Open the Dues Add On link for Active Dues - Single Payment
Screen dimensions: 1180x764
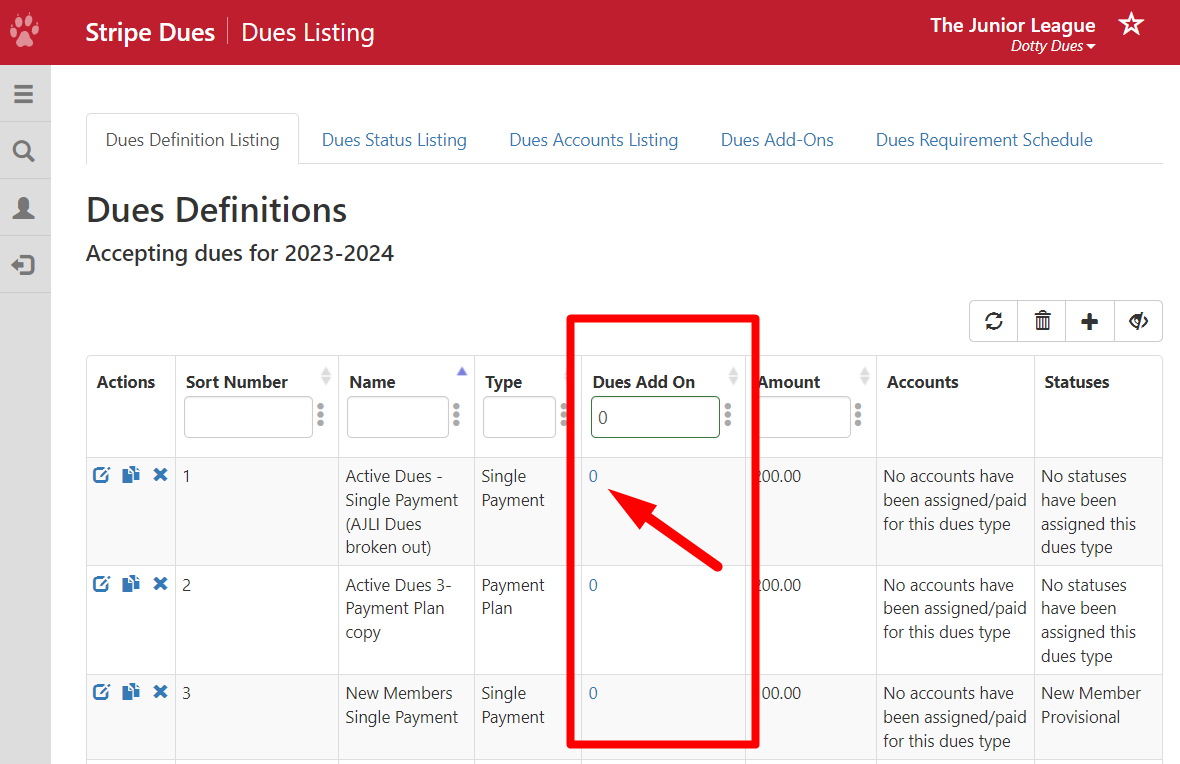pyautogui.click(x=593, y=476)
